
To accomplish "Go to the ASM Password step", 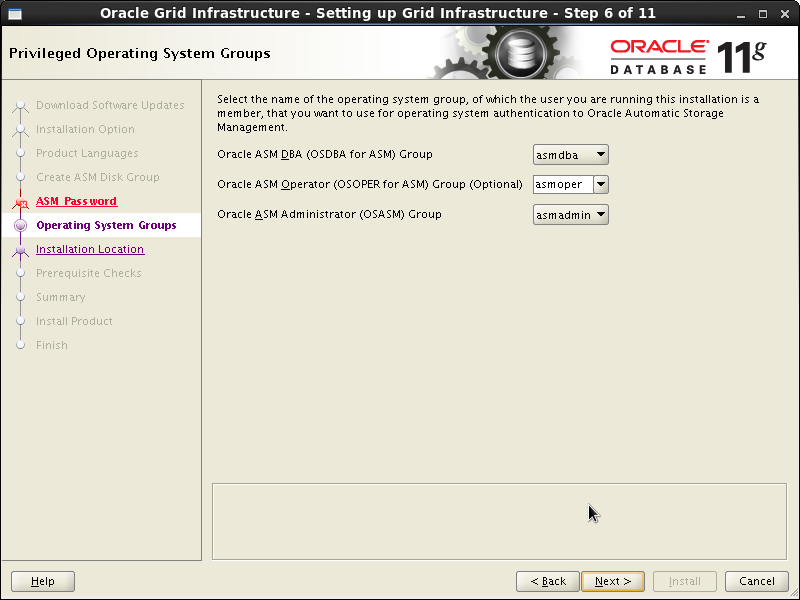I will pyautogui.click(x=77, y=201).
